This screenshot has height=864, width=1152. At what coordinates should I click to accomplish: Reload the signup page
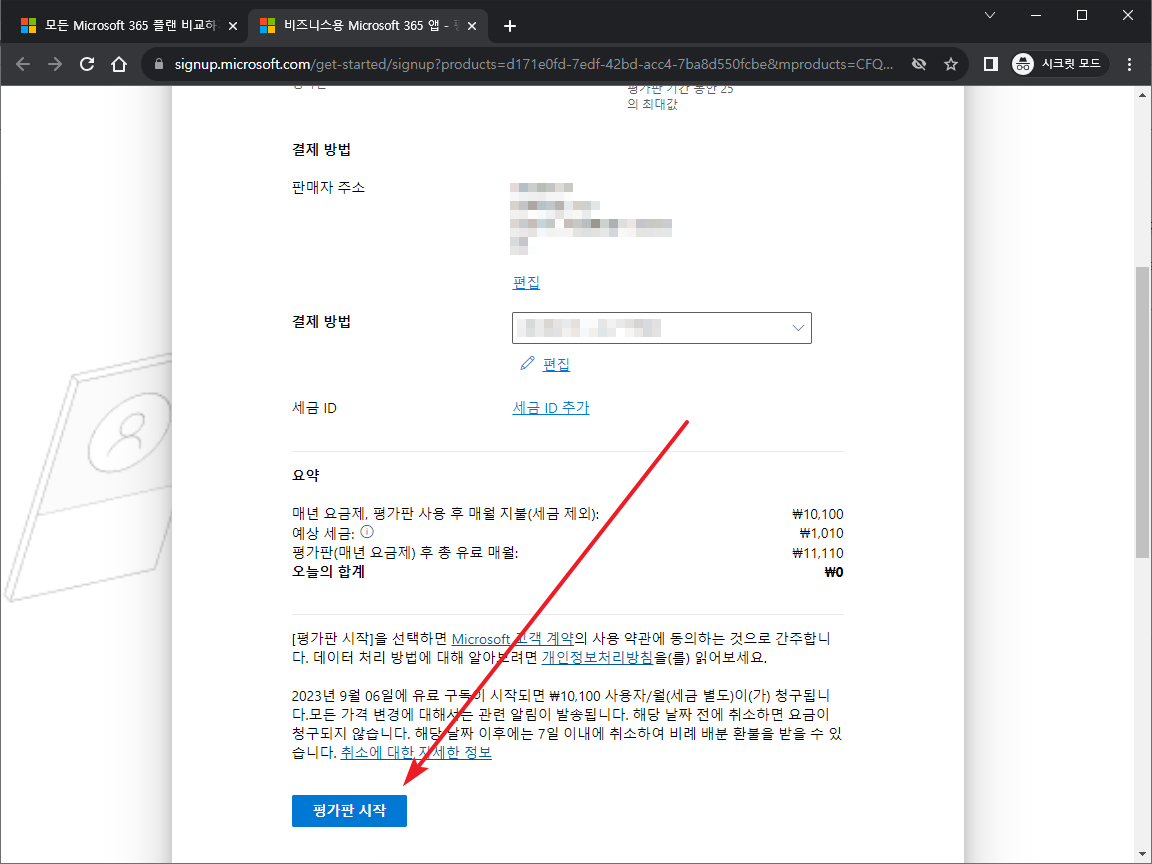(x=87, y=65)
